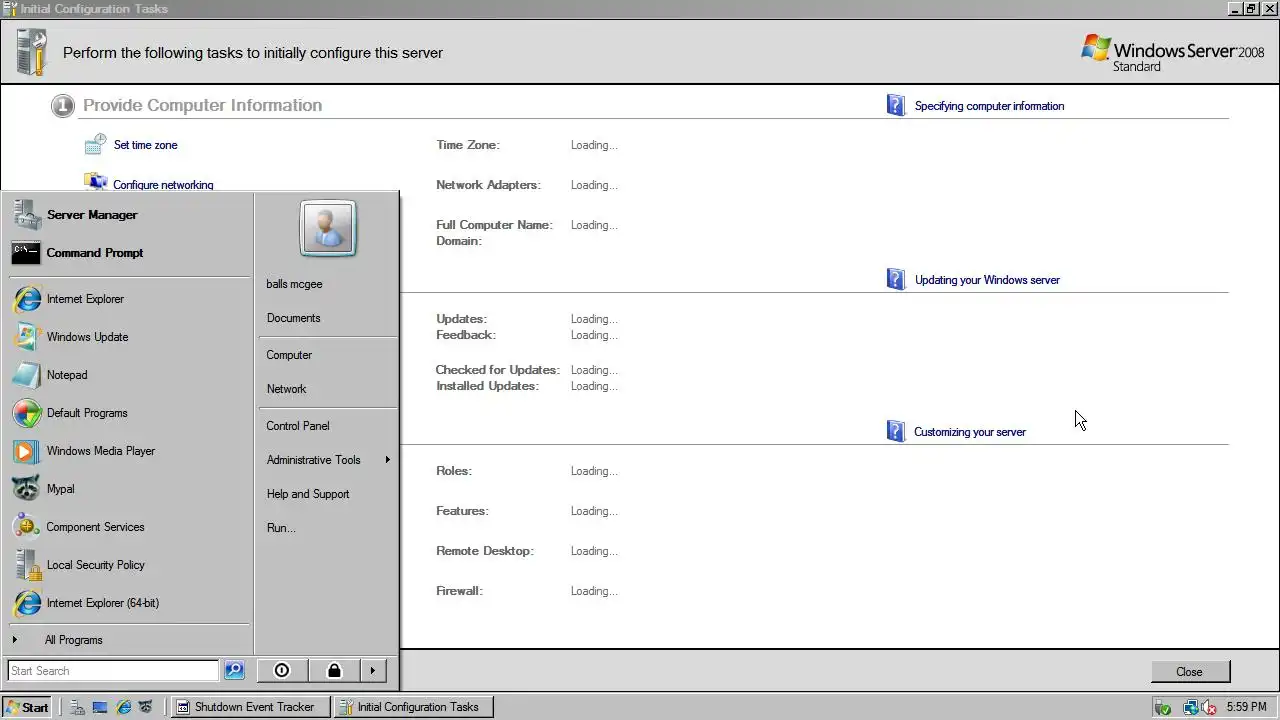
Task: Click the Start Search magnifier button
Action: (x=234, y=671)
